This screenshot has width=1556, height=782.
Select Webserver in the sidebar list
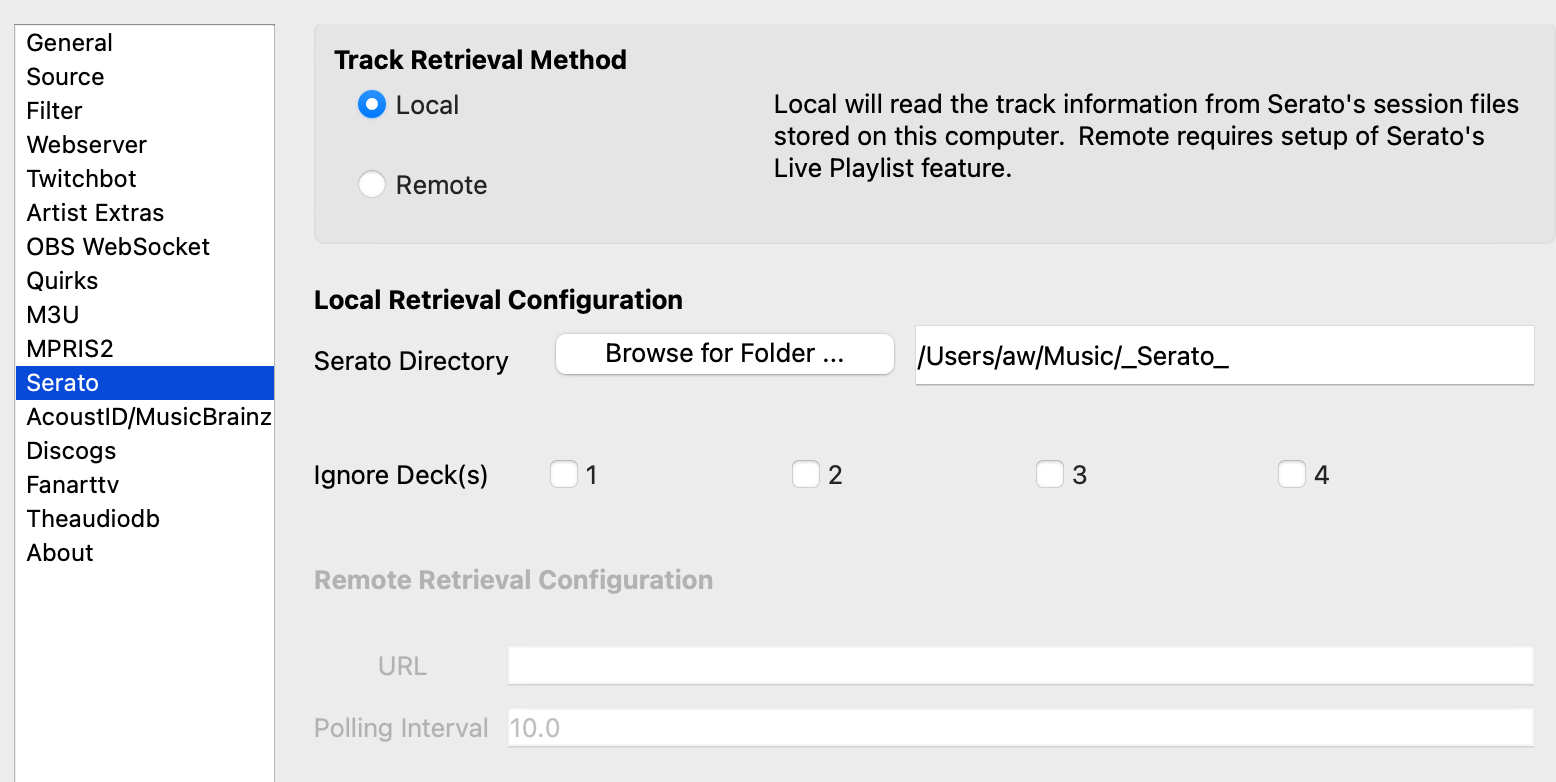pyautogui.click(x=87, y=145)
